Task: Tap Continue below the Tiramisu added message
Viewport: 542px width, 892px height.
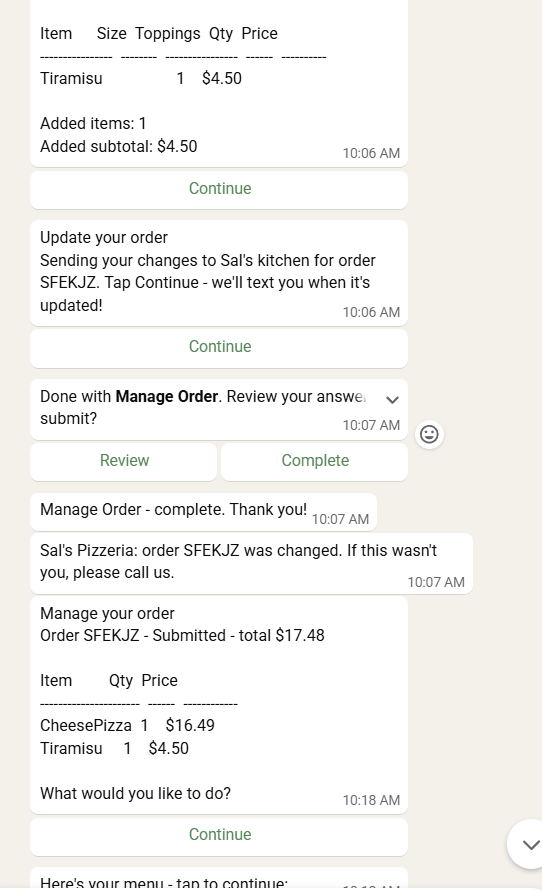Action: (x=219, y=189)
